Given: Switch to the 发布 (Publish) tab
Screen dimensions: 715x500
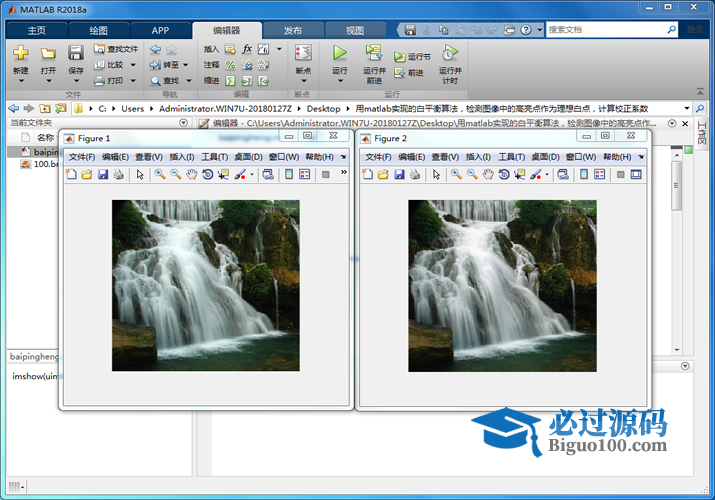Looking at the screenshot, I should coord(293,31).
